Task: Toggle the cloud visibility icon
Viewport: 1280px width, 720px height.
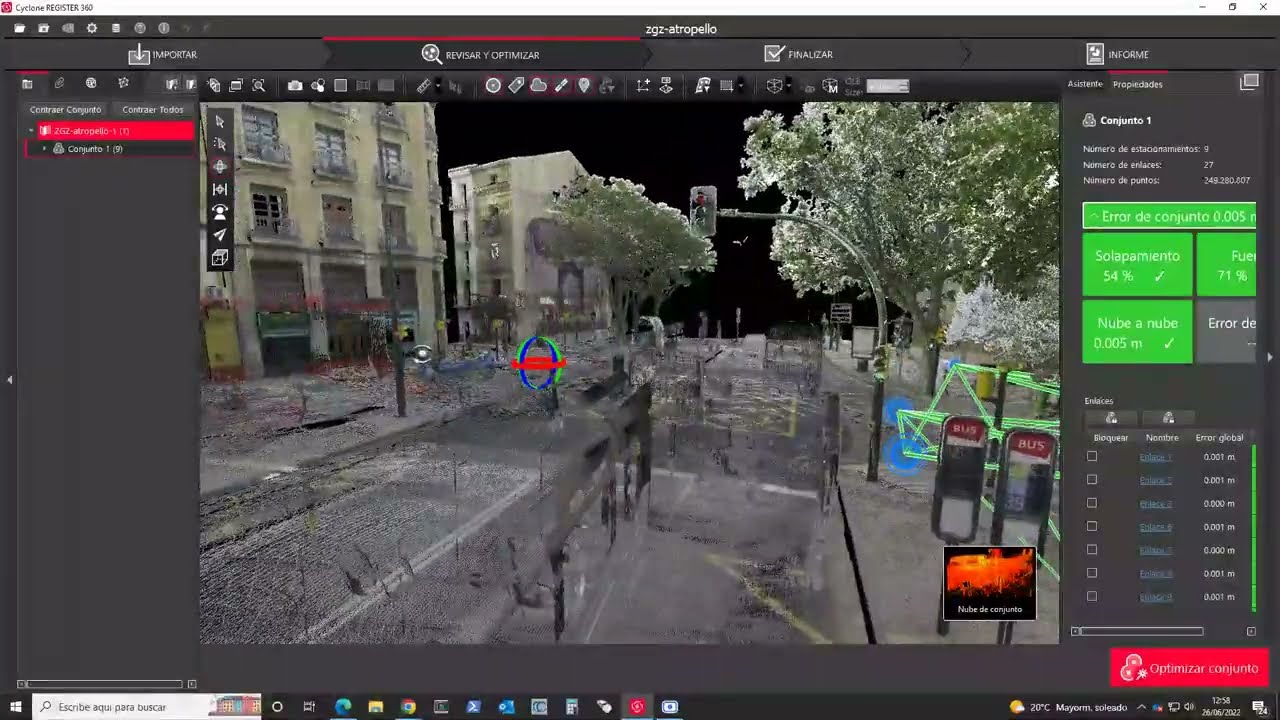Action: coord(538,86)
